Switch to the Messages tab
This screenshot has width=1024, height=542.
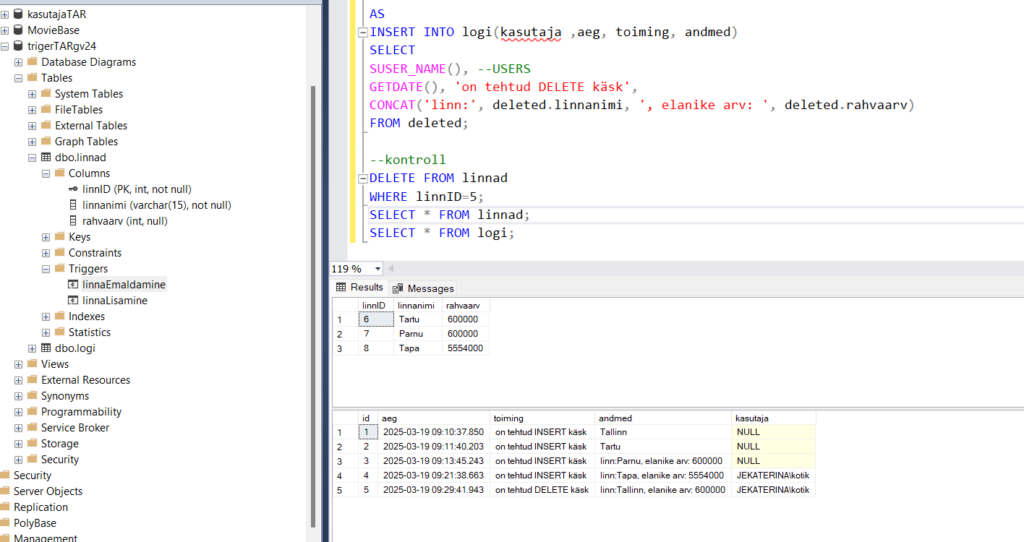[x=423, y=288]
